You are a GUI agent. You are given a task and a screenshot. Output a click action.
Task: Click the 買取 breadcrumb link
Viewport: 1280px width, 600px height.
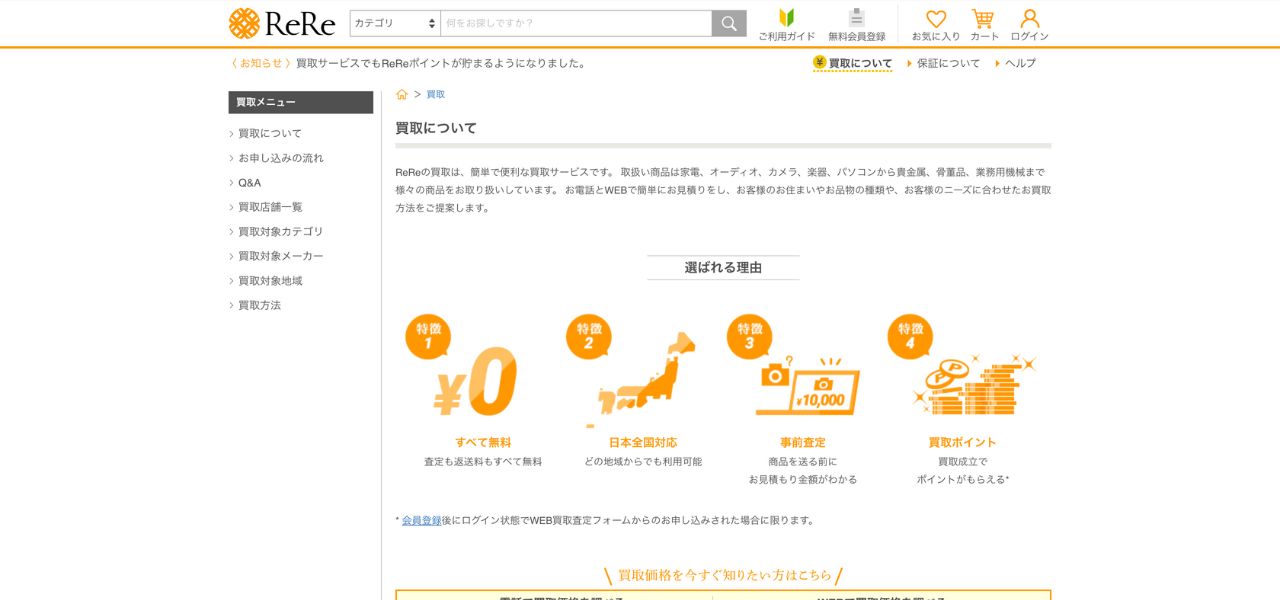(436, 94)
